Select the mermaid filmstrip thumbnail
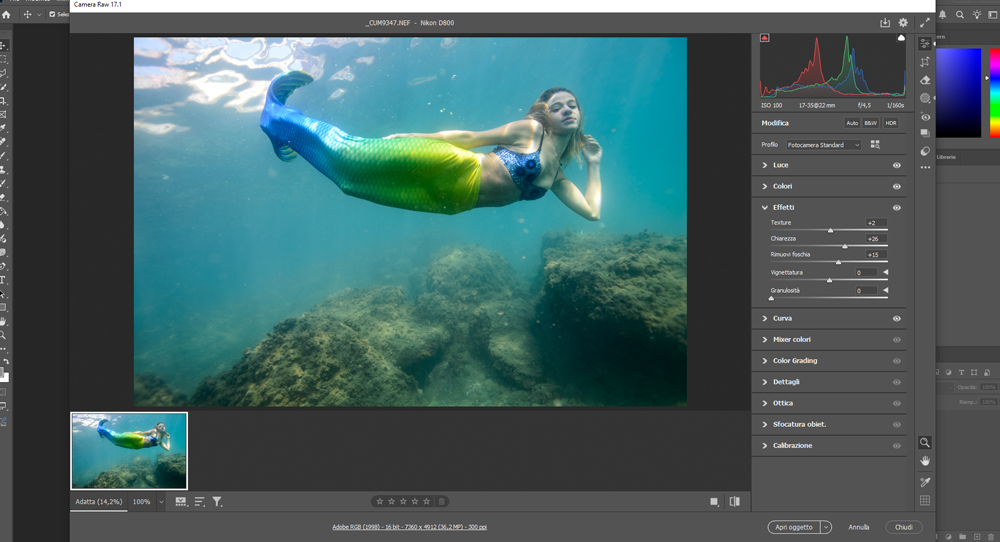Image resolution: width=1000 pixels, height=542 pixels. 129,450
